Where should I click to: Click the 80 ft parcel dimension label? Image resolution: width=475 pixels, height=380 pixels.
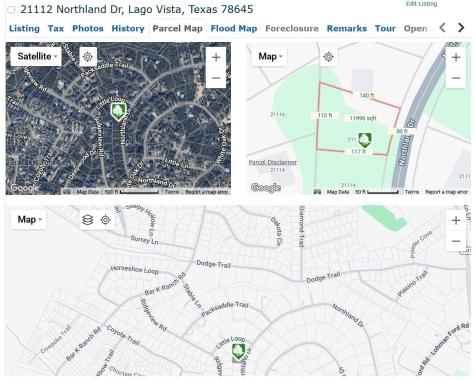tap(402, 131)
